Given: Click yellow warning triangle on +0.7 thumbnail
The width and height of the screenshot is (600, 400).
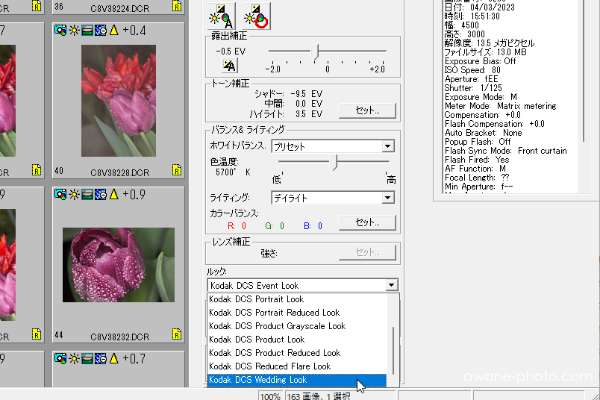Looking at the screenshot, I should (114, 358).
